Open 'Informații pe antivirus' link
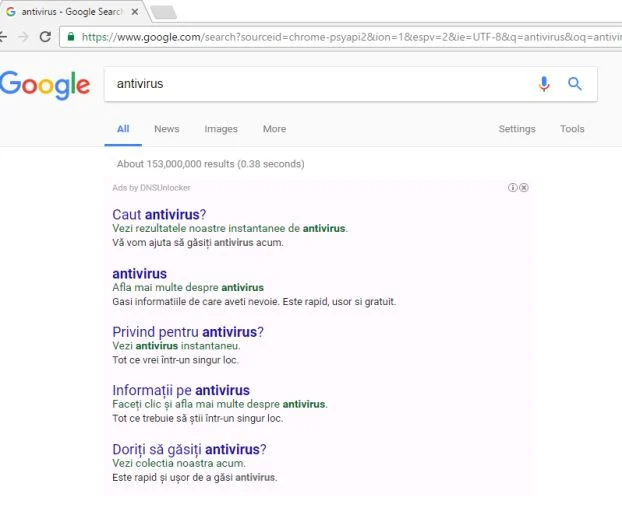This screenshot has height=505, width=622. coord(181,390)
